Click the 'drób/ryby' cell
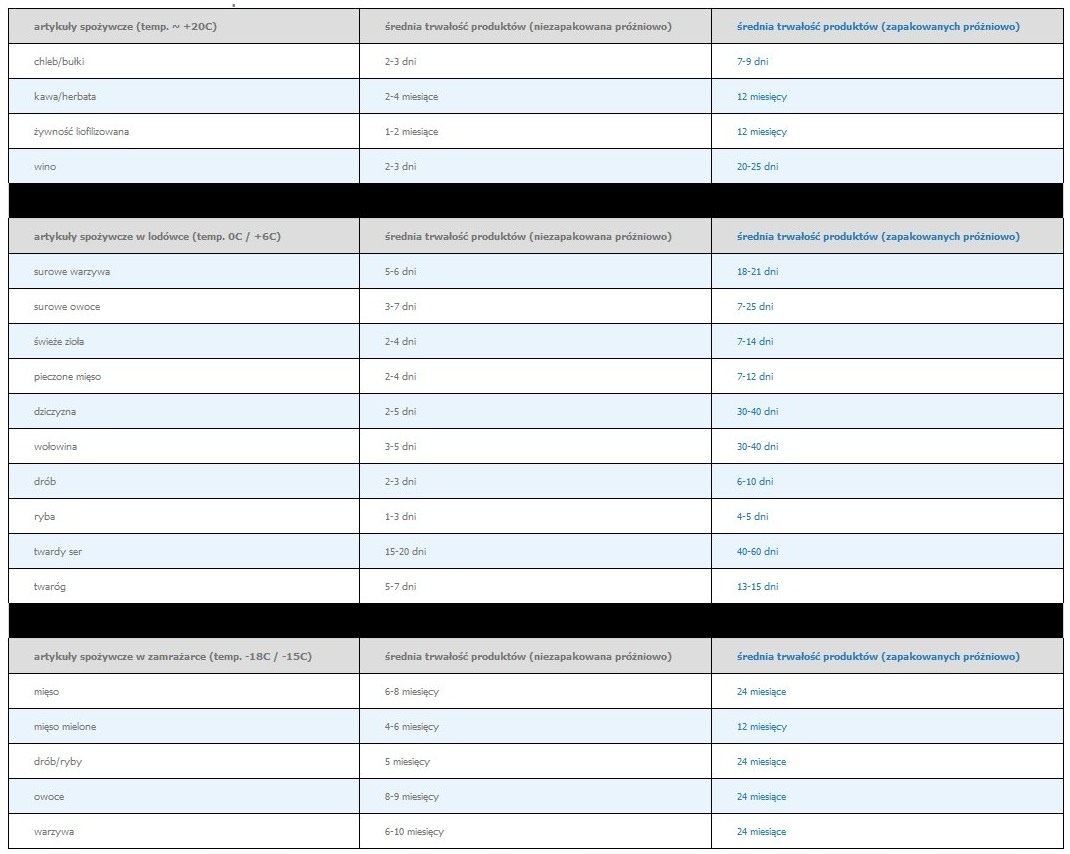This screenshot has height=854, width=1070. point(184,762)
